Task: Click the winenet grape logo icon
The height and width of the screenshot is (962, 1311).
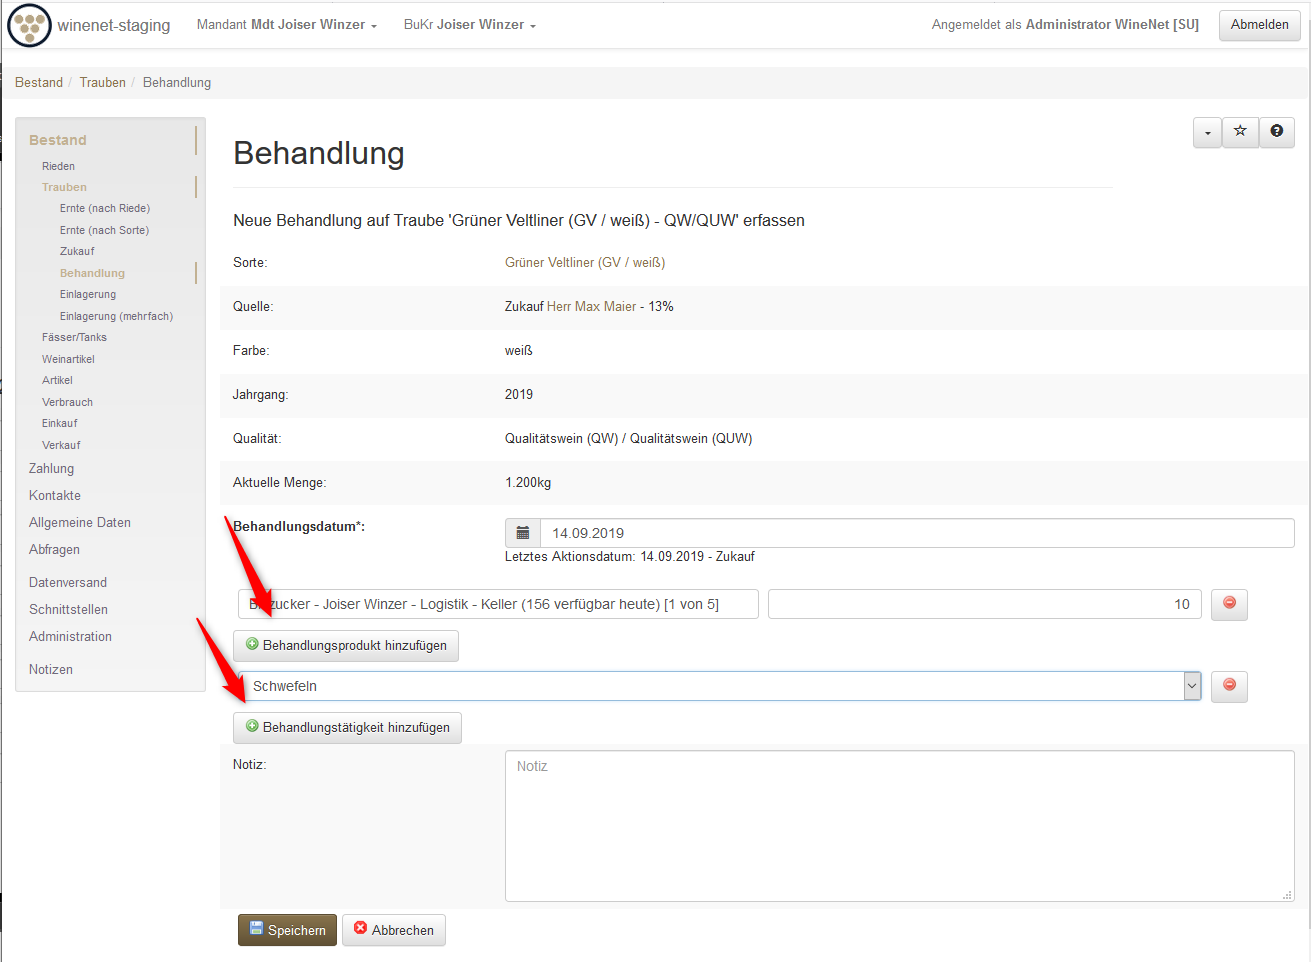Action: [x=29, y=25]
